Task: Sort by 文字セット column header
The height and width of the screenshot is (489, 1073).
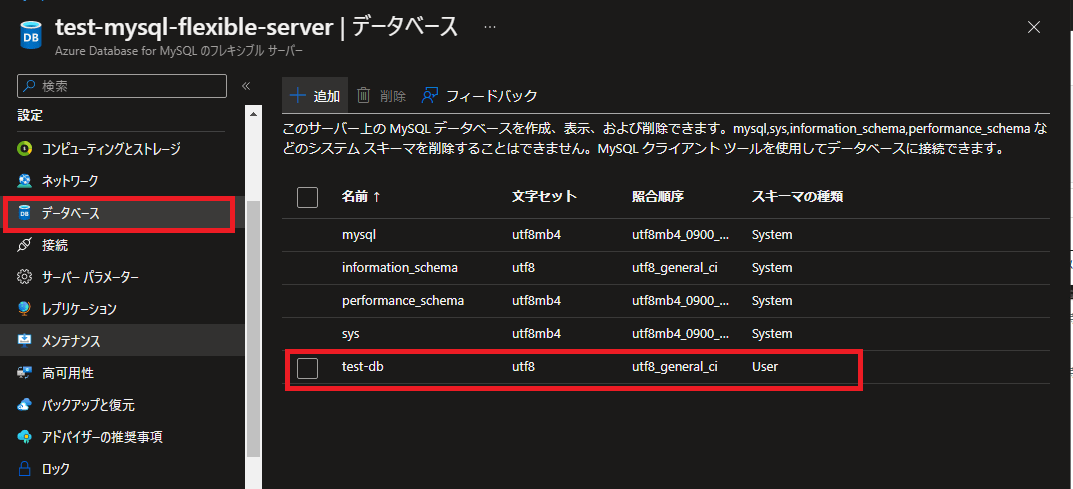Action: (544, 197)
